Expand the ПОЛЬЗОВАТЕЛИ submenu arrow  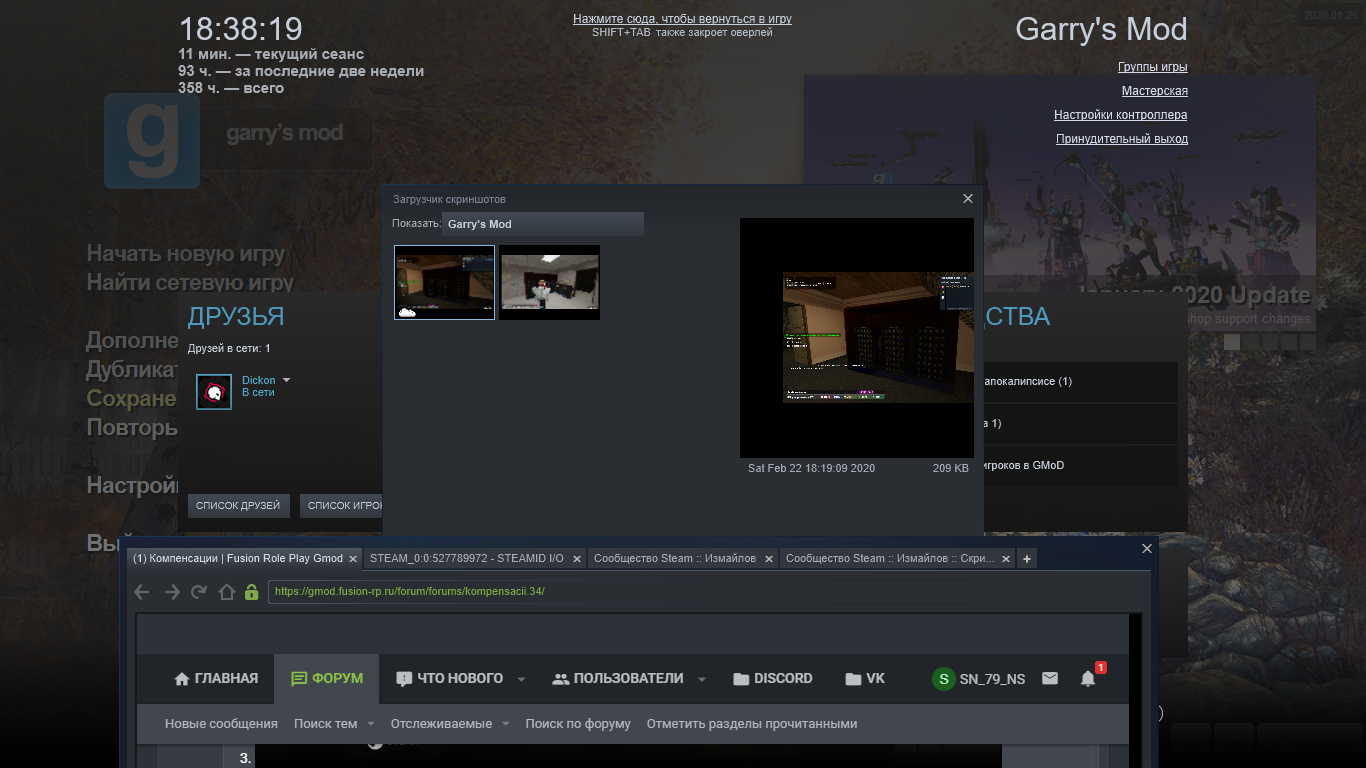coord(702,679)
